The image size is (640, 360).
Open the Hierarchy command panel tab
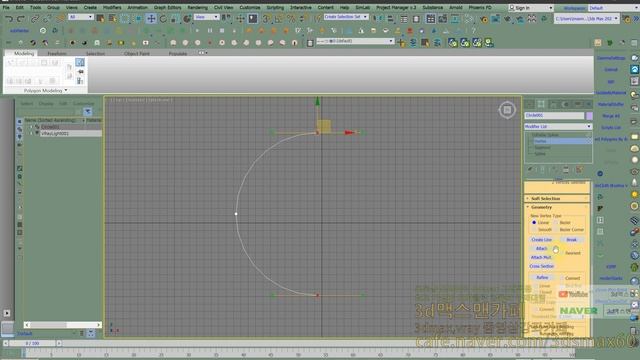(553, 104)
